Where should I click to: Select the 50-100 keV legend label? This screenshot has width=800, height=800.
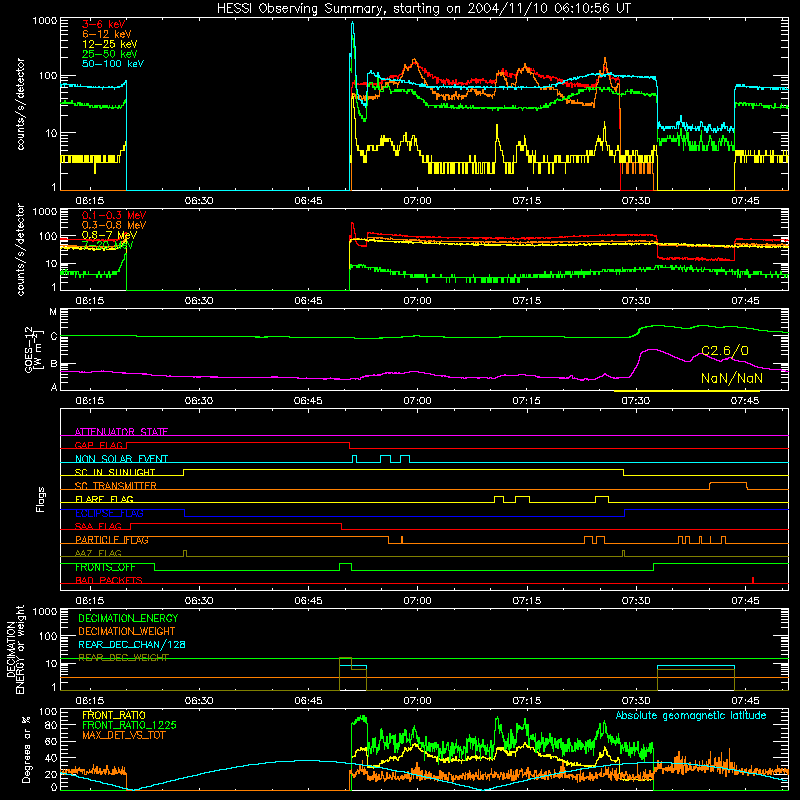tap(113, 64)
